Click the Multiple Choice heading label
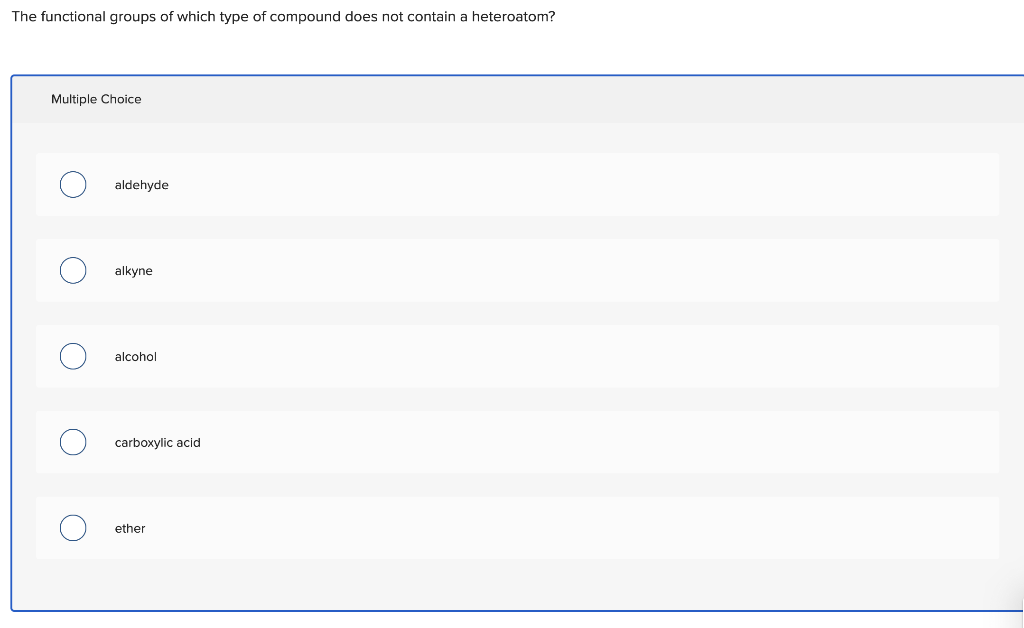This screenshot has height=628, width=1024. click(96, 99)
